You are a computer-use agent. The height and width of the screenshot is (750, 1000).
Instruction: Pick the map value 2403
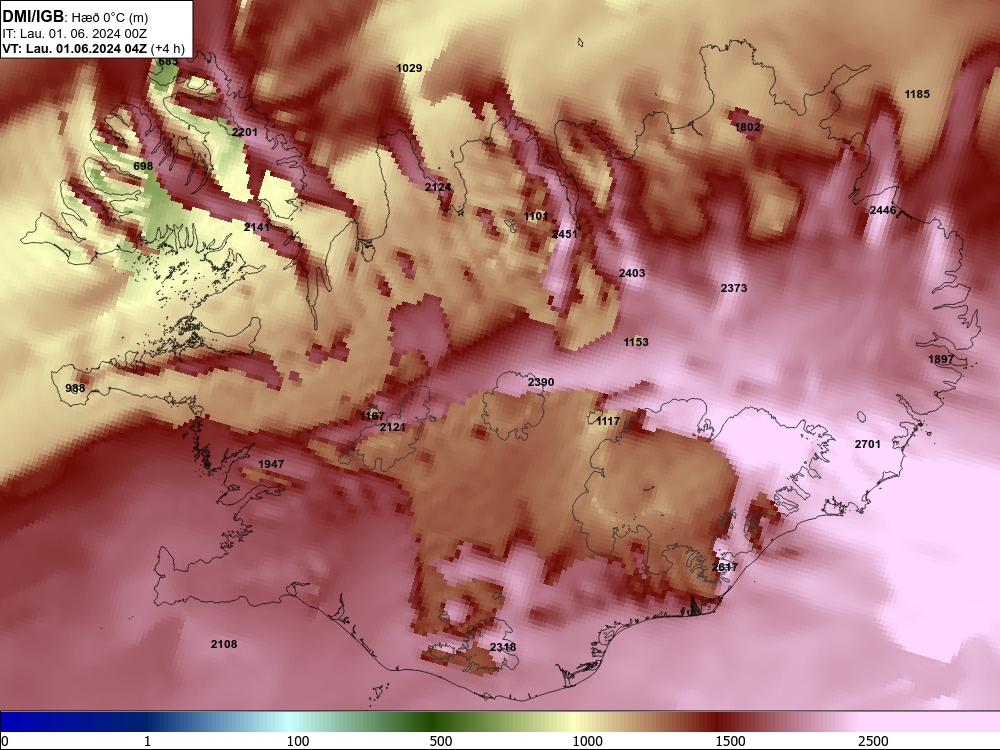[x=632, y=274]
